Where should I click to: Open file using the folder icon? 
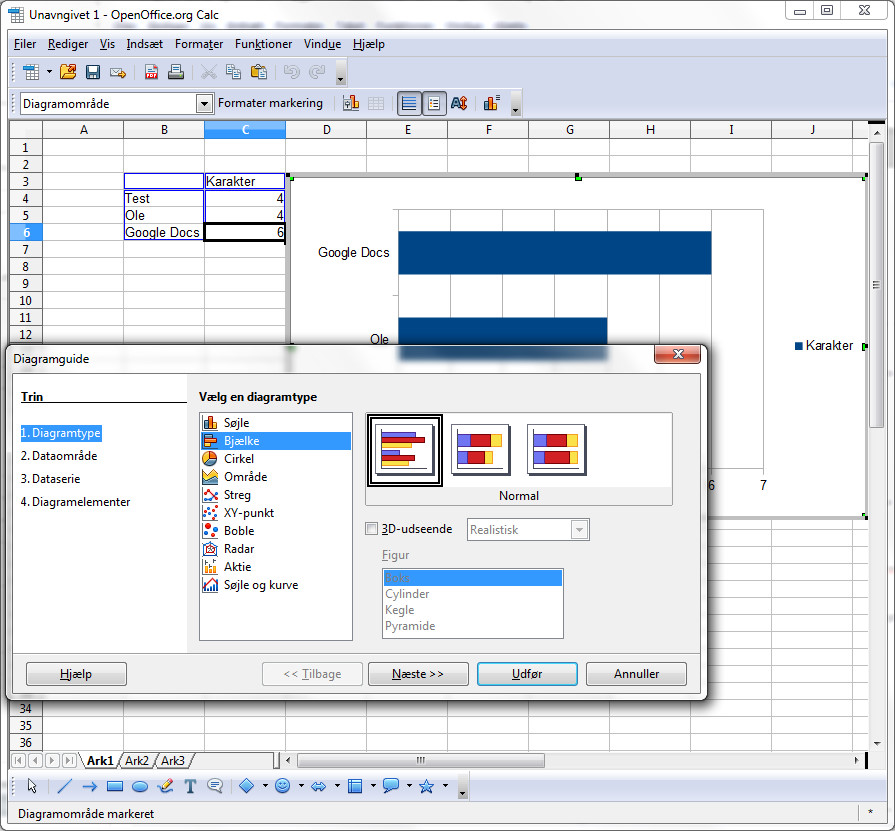click(68, 72)
